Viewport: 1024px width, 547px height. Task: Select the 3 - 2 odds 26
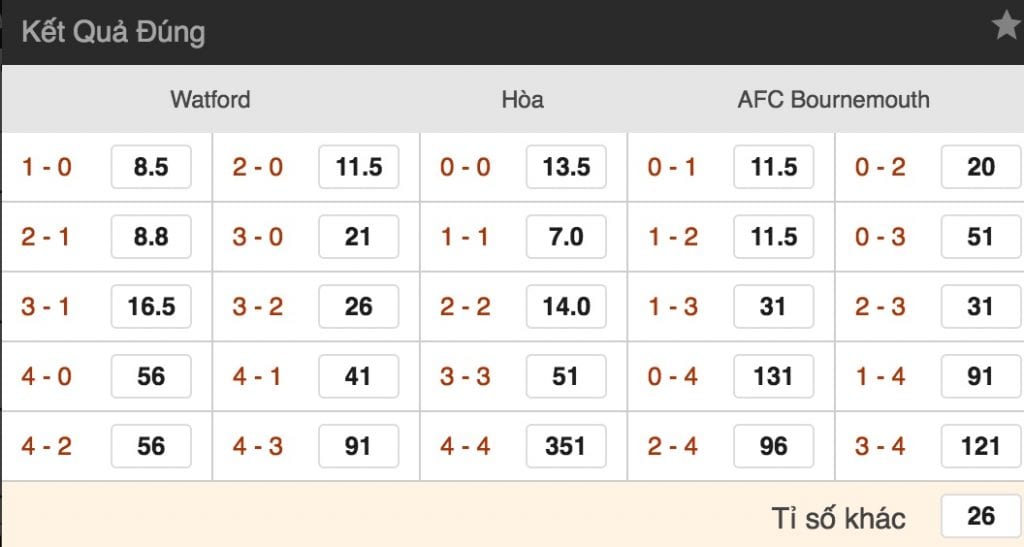point(359,307)
